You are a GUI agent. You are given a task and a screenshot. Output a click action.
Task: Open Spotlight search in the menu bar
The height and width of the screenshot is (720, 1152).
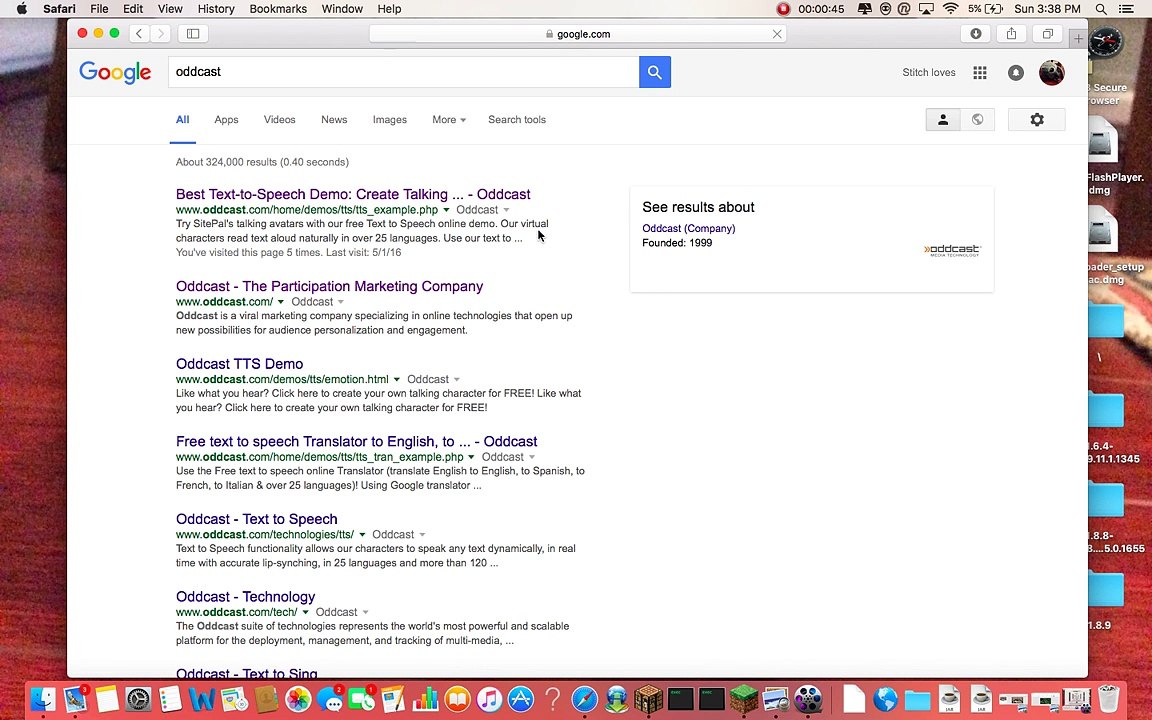pos(1101,9)
